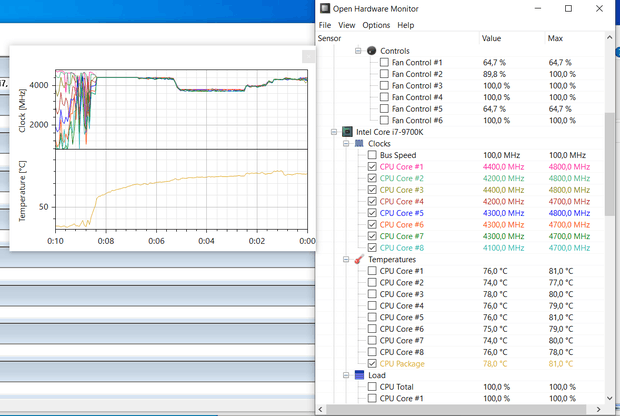Viewport: 620px width, 416px height.
Task: Uncheck the CPU Core #1 clock checkbox
Action: click(373, 166)
